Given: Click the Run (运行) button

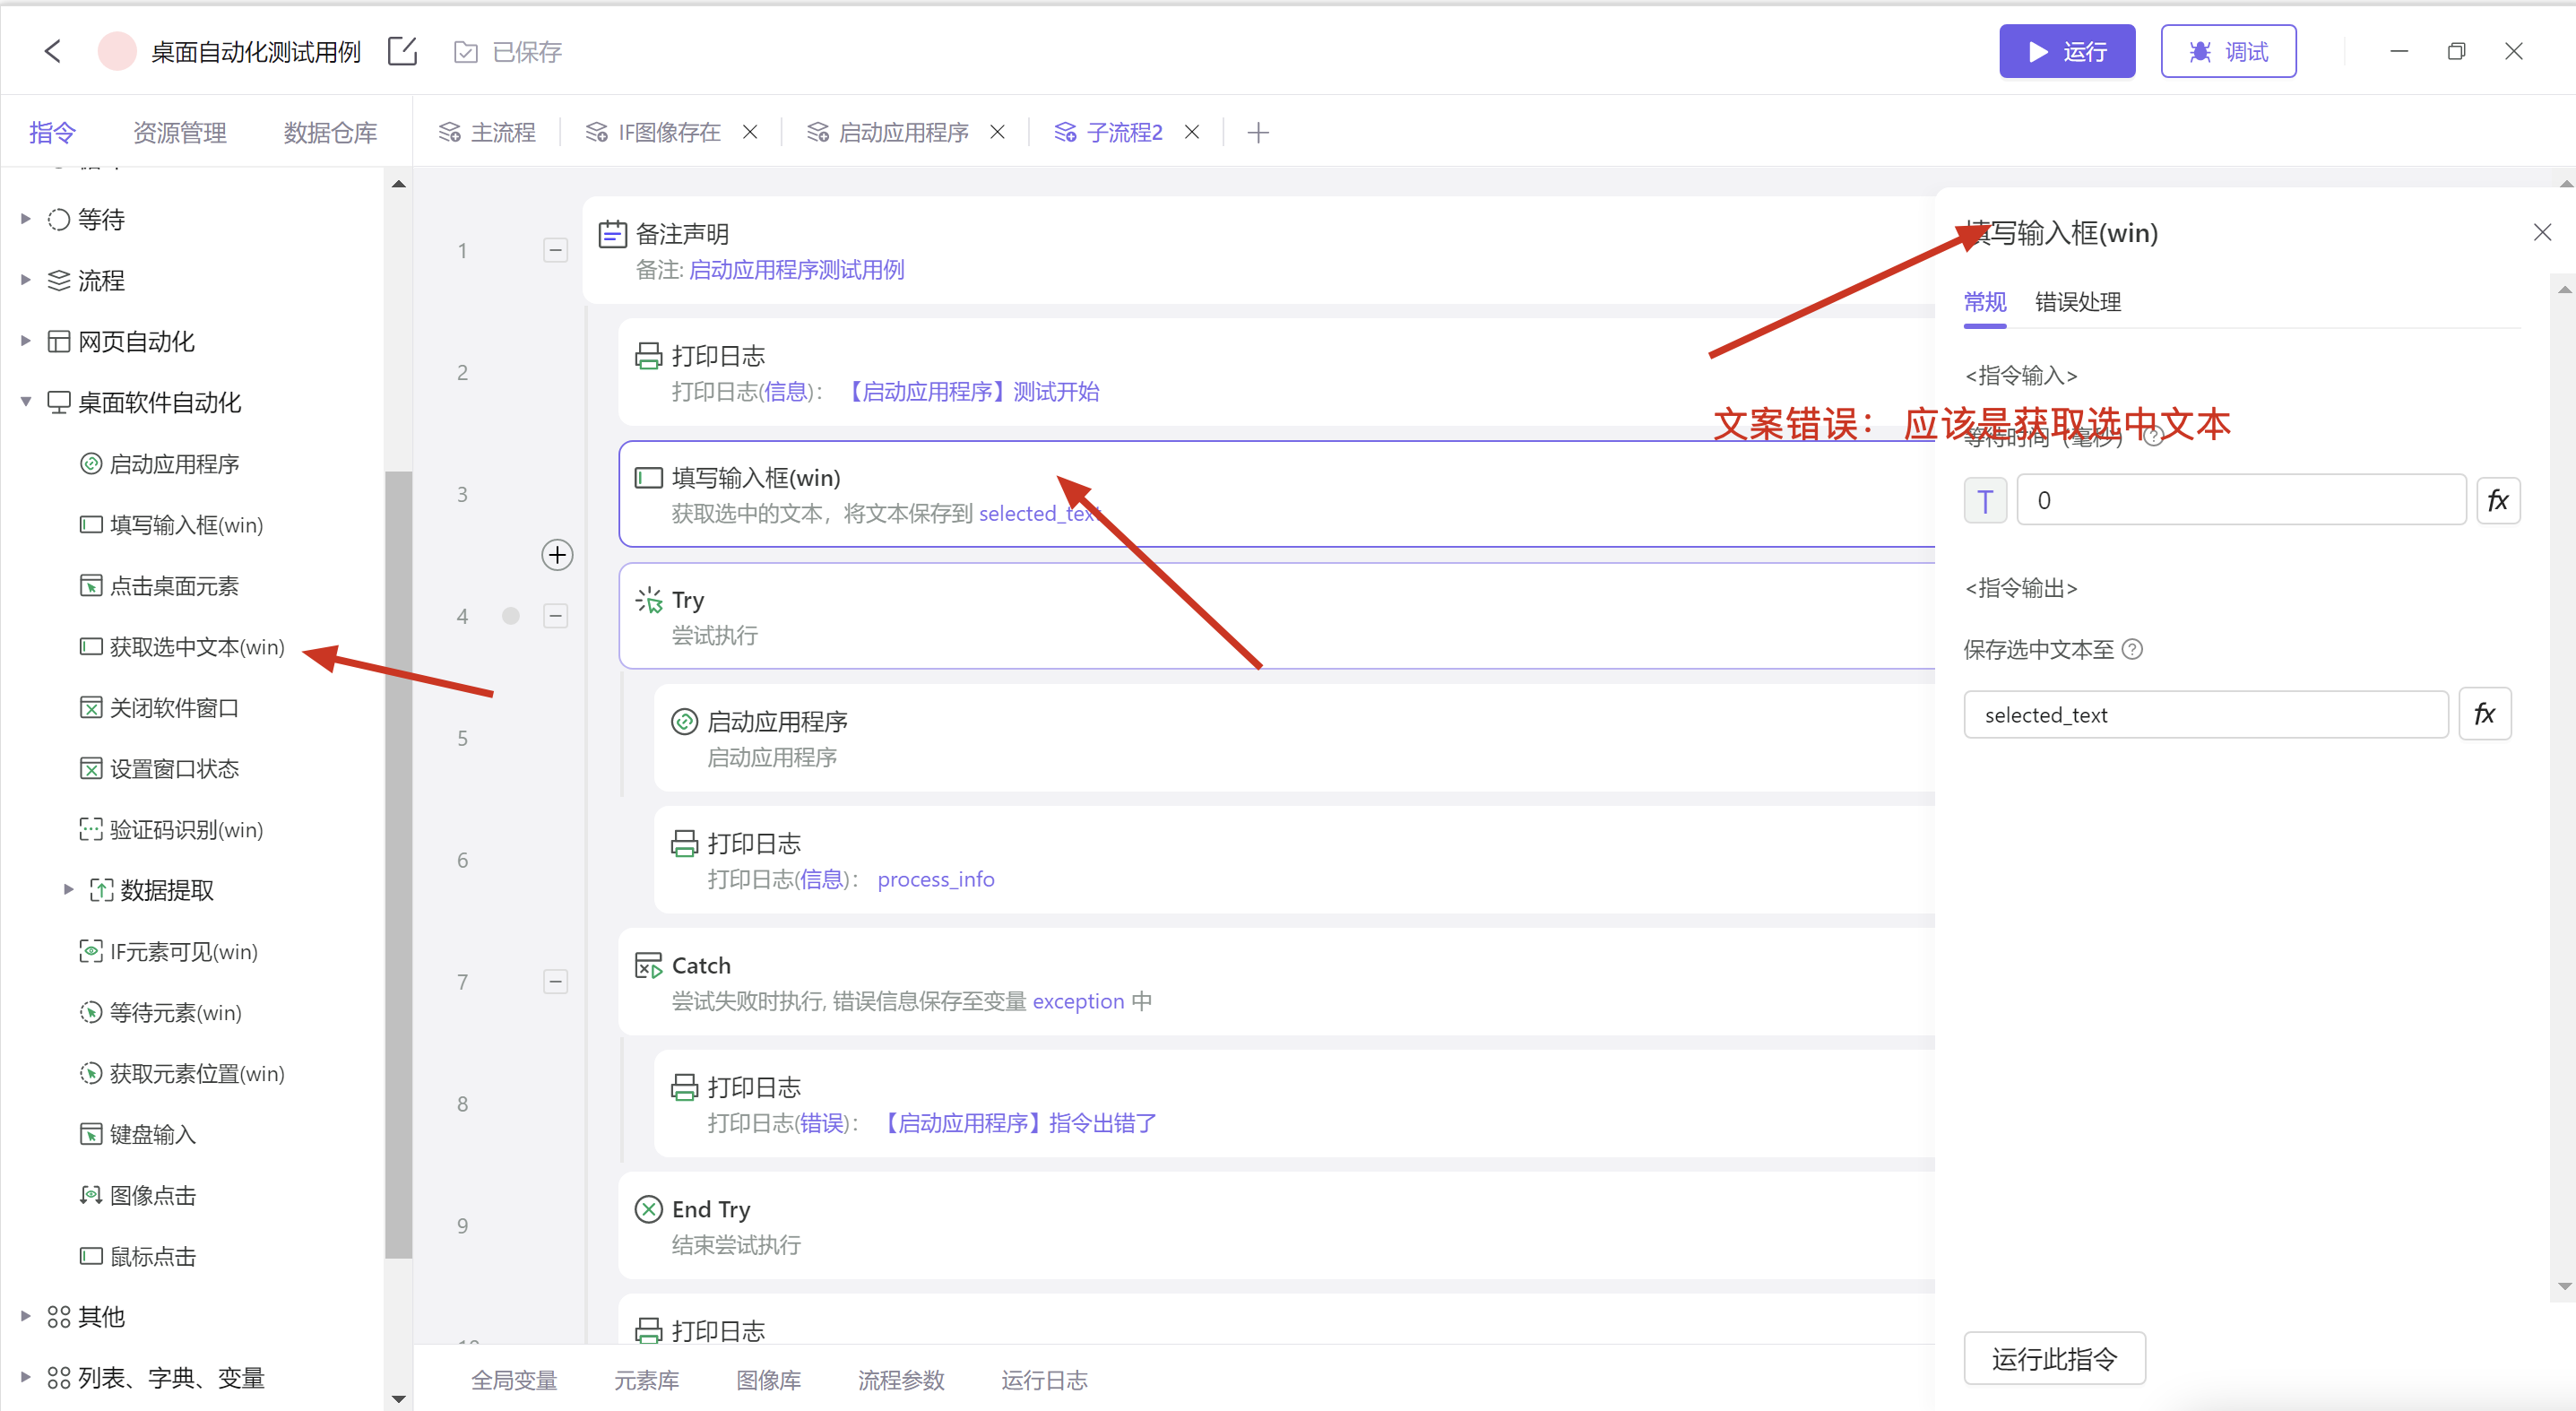Looking at the screenshot, I should 2066,51.
